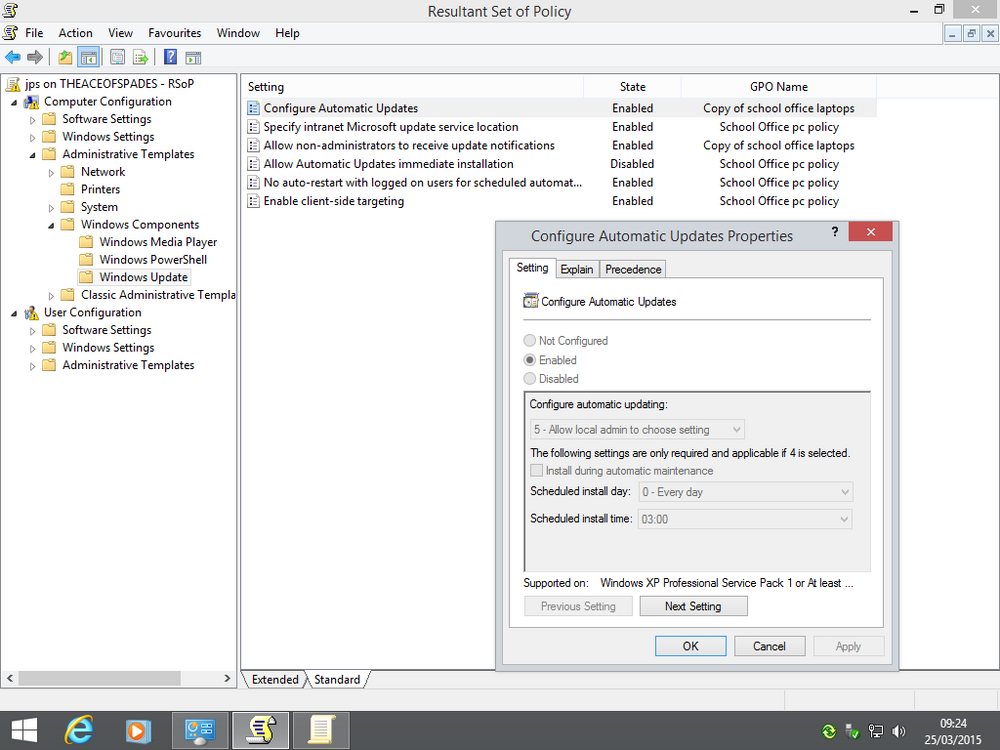The width and height of the screenshot is (1000, 750).
Task: Collapse the User Configuration tree node
Action: (x=14, y=314)
